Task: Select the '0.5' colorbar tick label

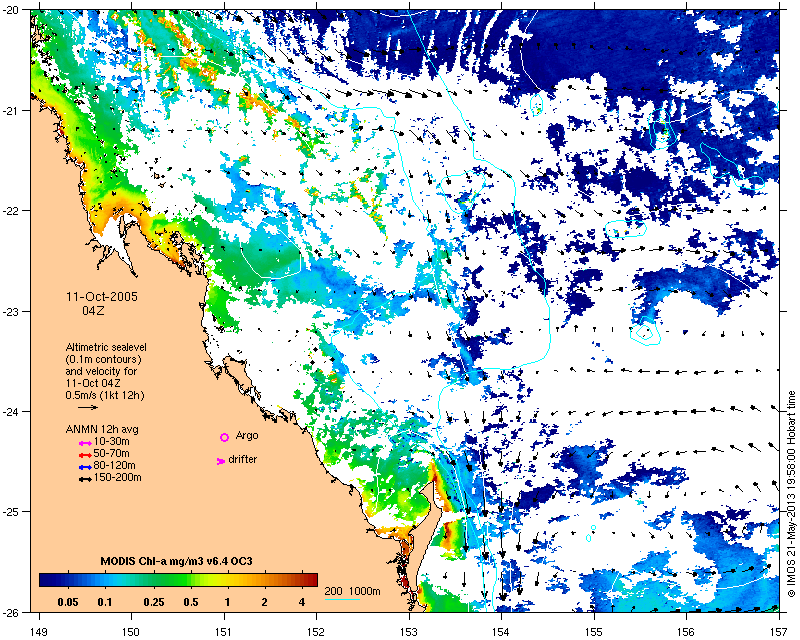Action: [x=191, y=602]
